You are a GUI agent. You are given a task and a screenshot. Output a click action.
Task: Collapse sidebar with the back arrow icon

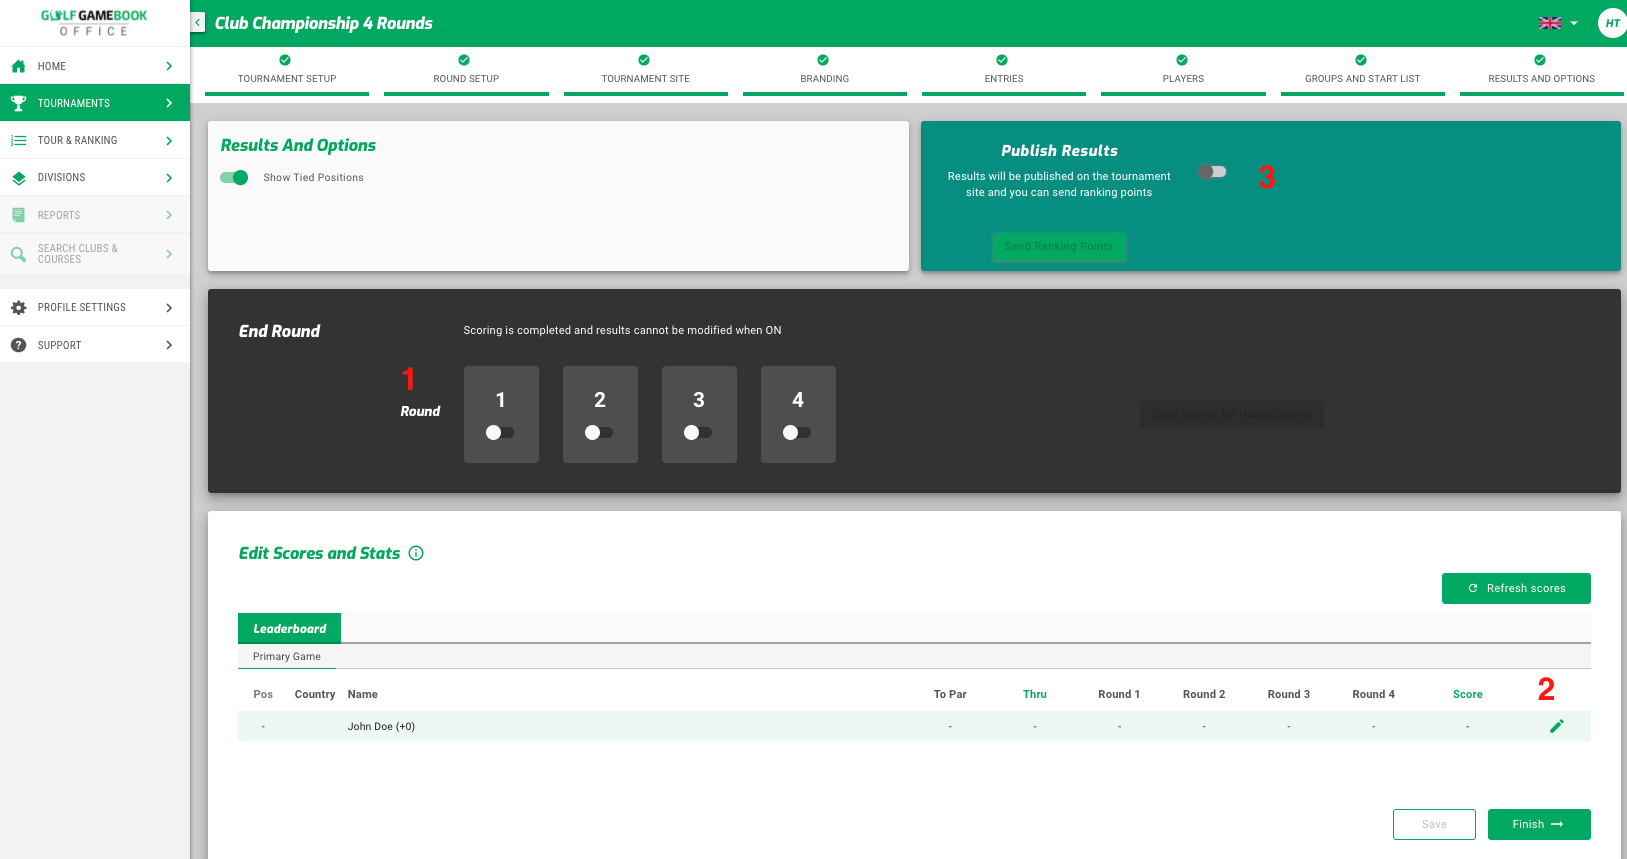pyautogui.click(x=198, y=22)
